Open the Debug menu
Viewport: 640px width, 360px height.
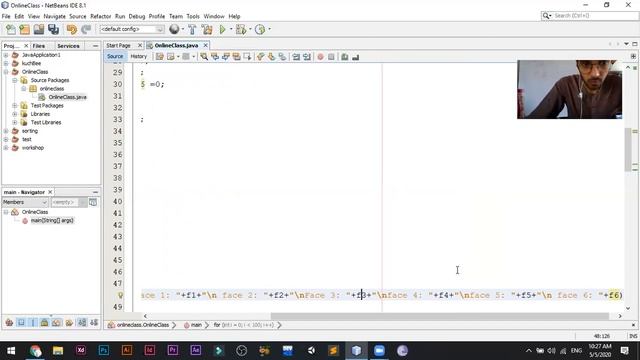click(137, 16)
